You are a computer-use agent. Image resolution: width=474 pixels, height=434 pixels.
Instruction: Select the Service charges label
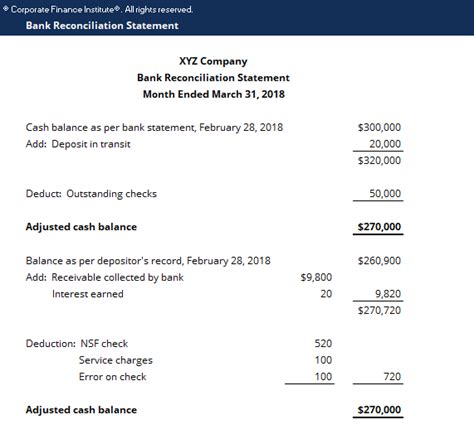(116, 360)
